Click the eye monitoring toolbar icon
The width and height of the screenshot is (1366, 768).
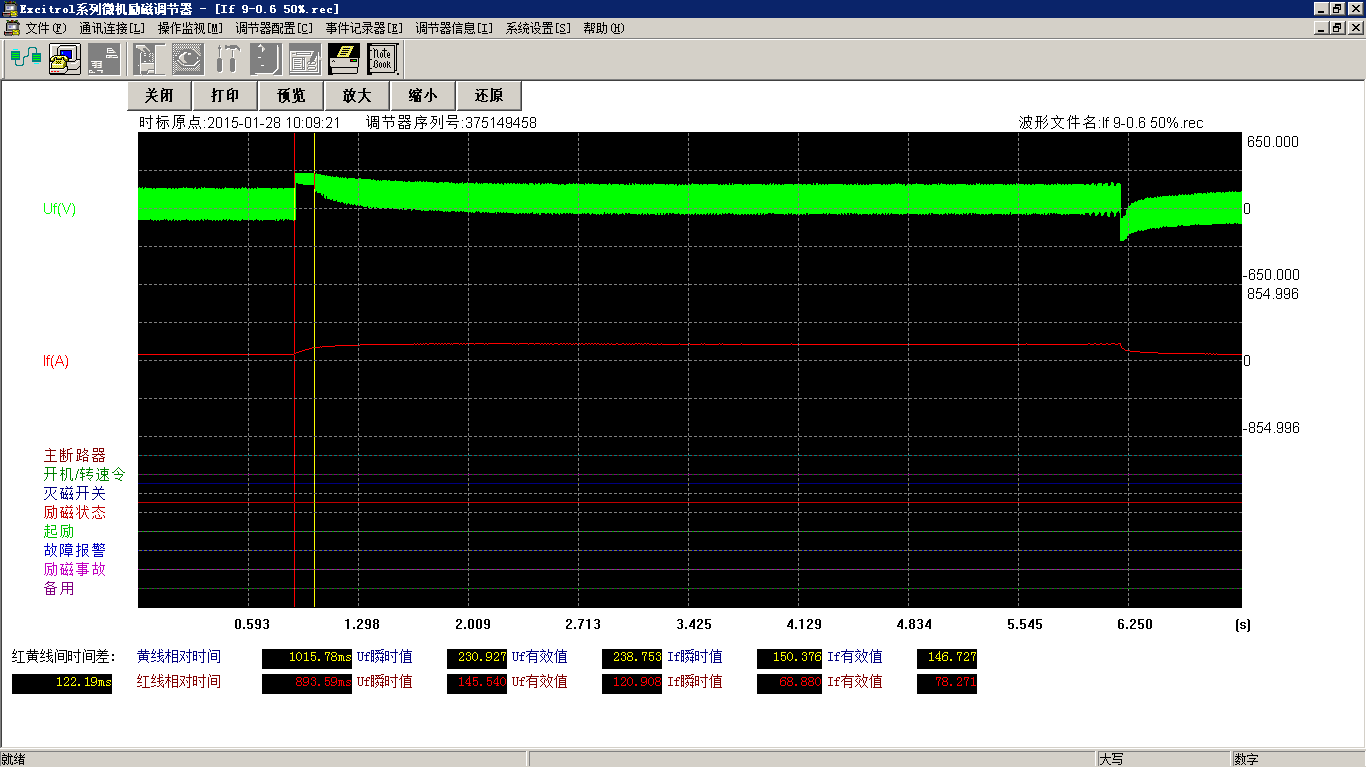click(188, 59)
